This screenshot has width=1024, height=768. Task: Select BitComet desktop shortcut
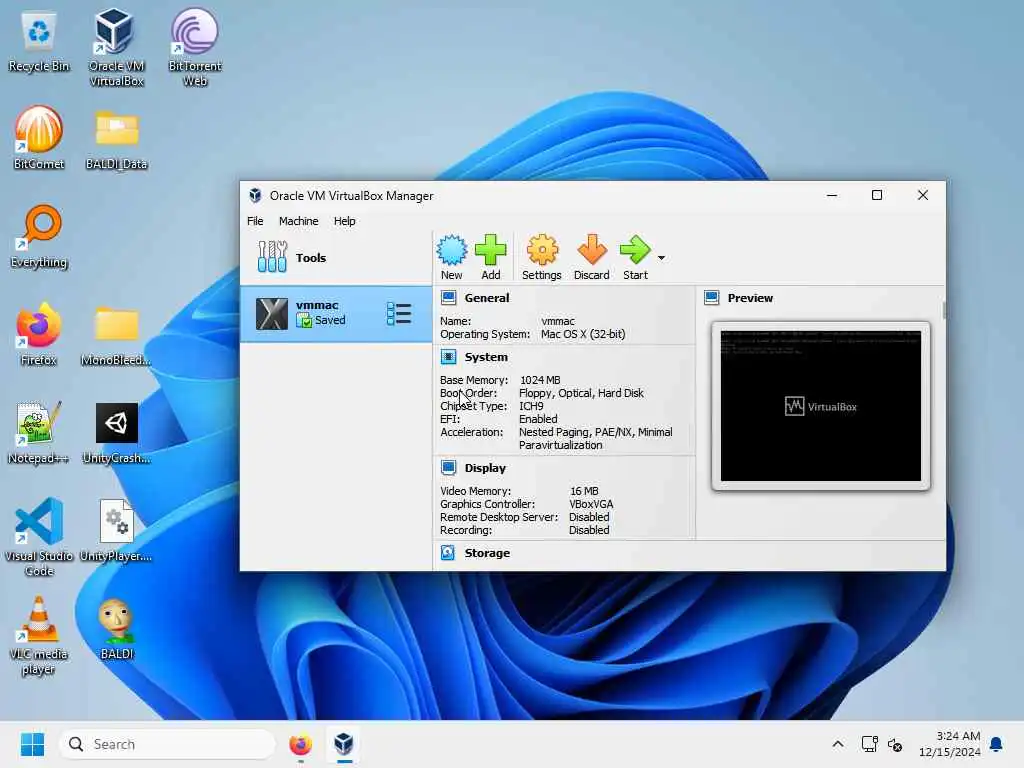pyautogui.click(x=39, y=138)
